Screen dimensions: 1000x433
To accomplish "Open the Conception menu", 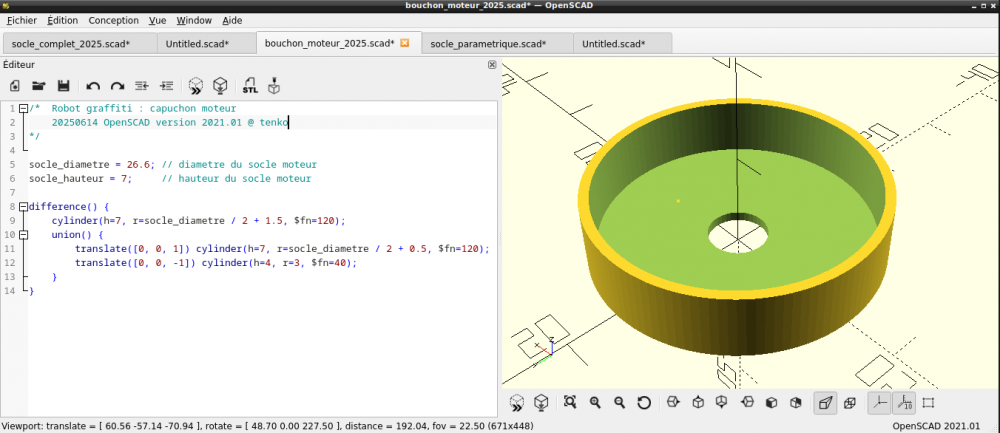I will (113, 20).
